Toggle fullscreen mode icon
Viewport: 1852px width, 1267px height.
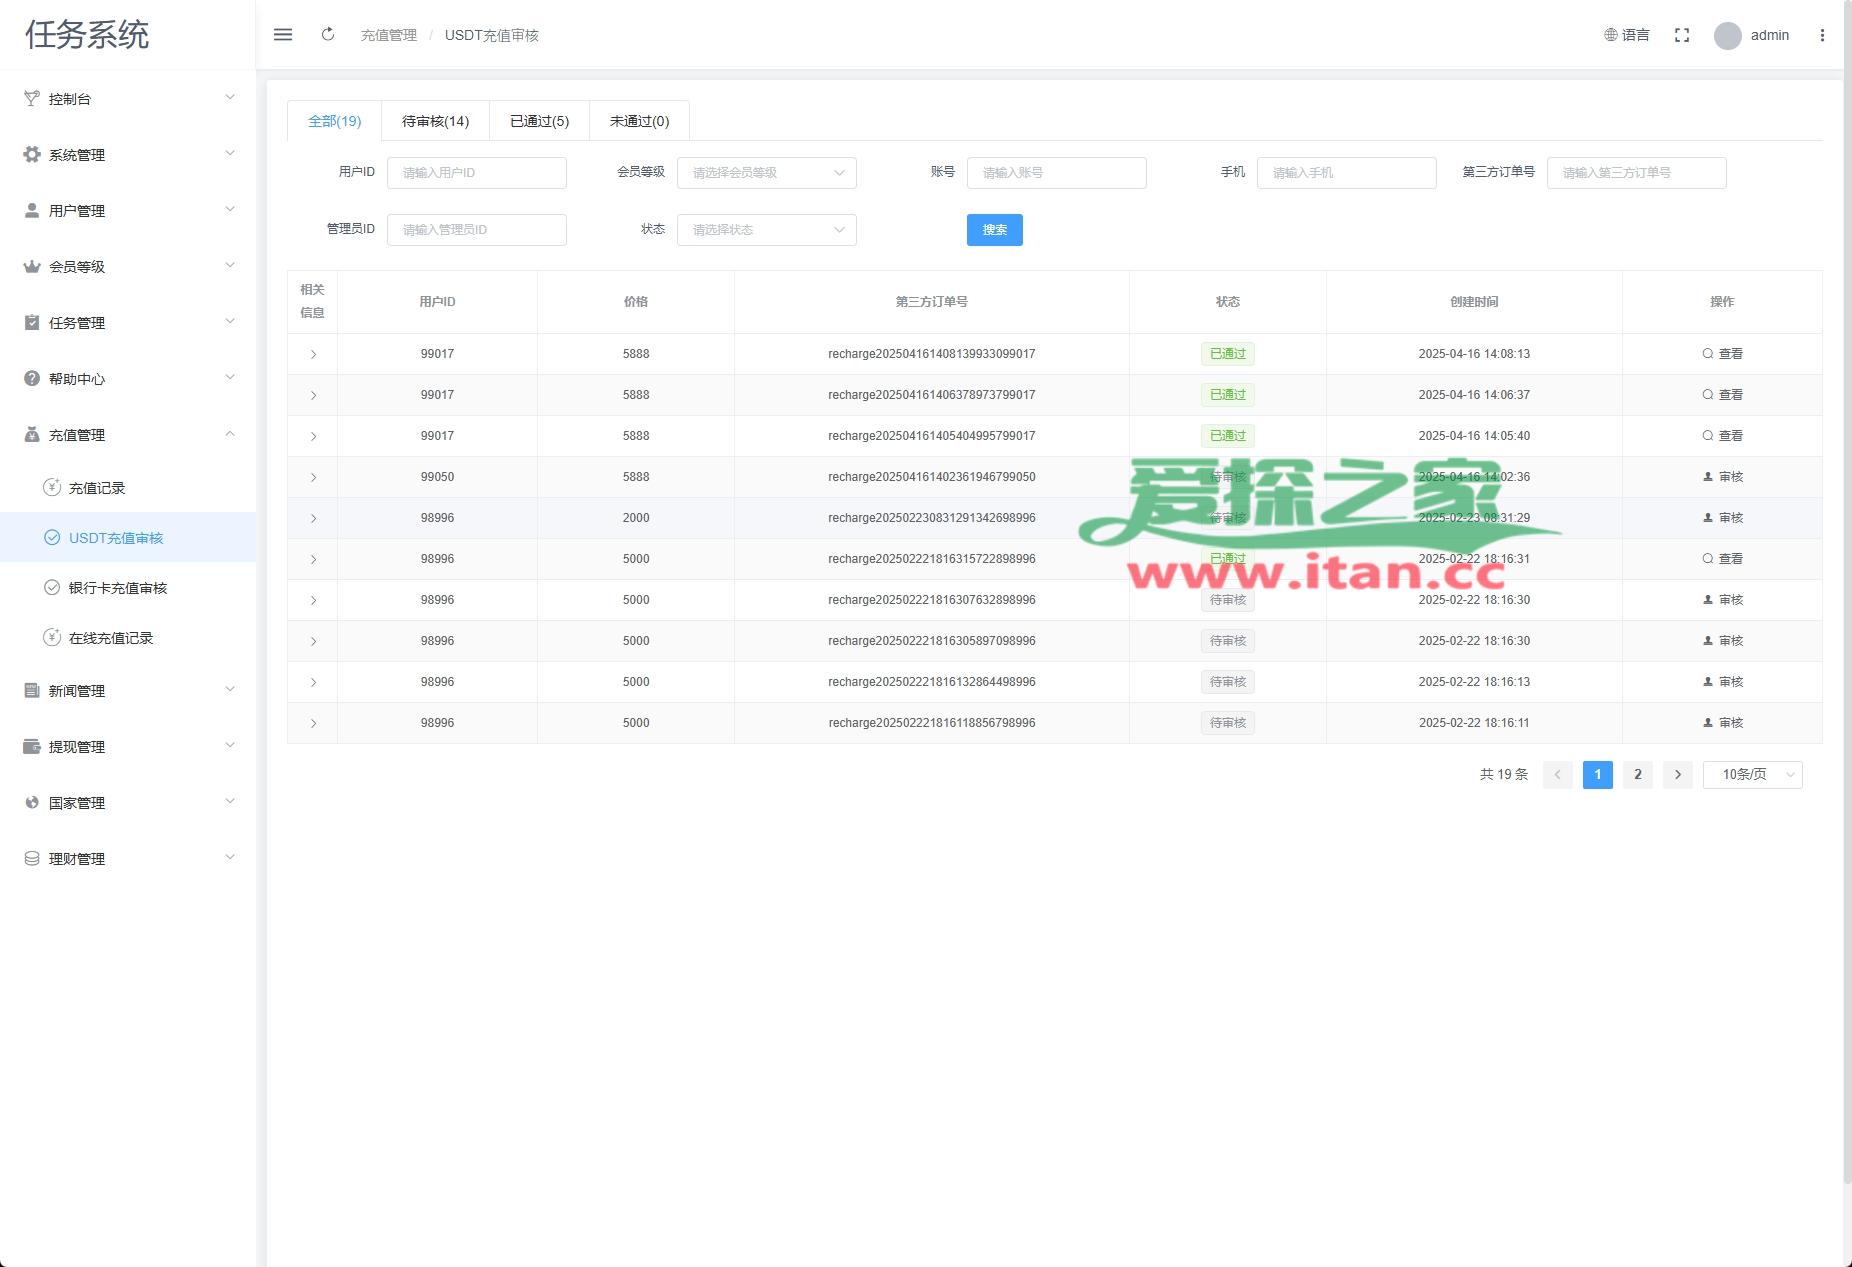point(1682,35)
